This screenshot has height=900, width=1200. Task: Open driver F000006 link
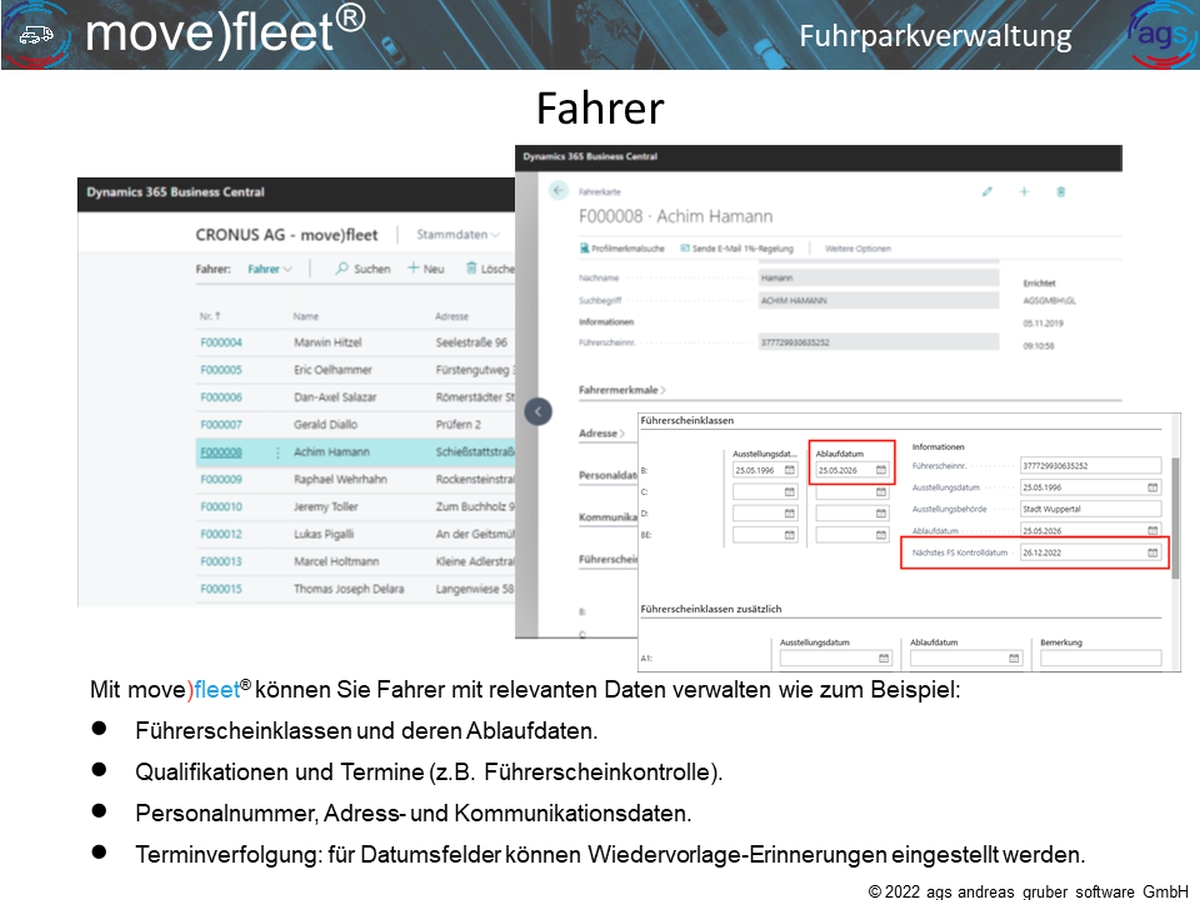pos(221,397)
